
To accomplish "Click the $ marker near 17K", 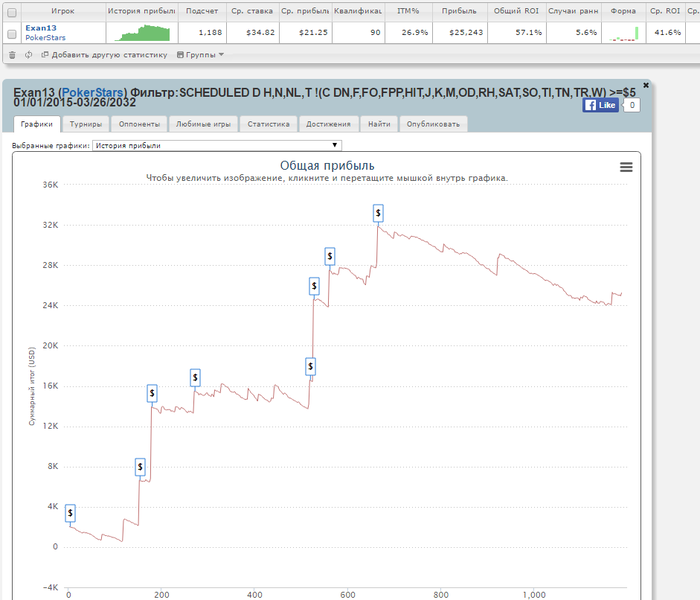I will pyautogui.click(x=311, y=367).
